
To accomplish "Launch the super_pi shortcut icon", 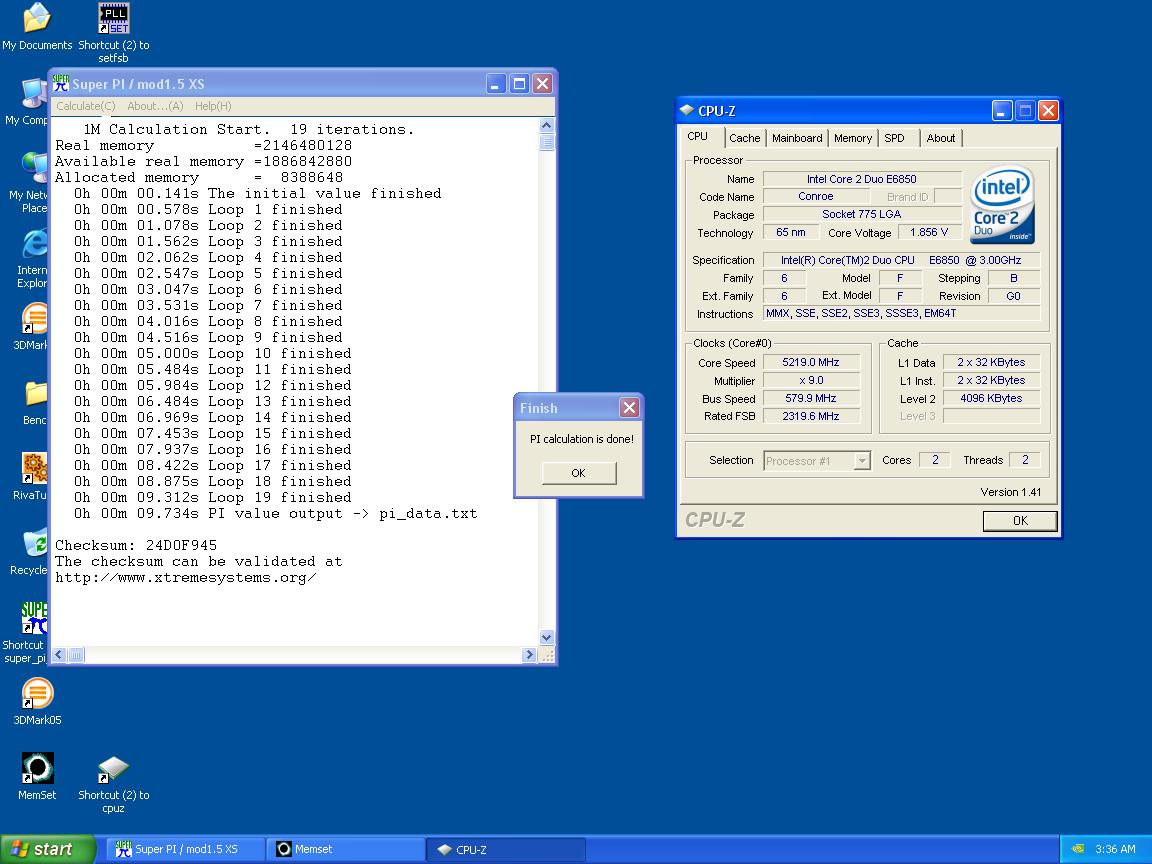I will pos(34,618).
